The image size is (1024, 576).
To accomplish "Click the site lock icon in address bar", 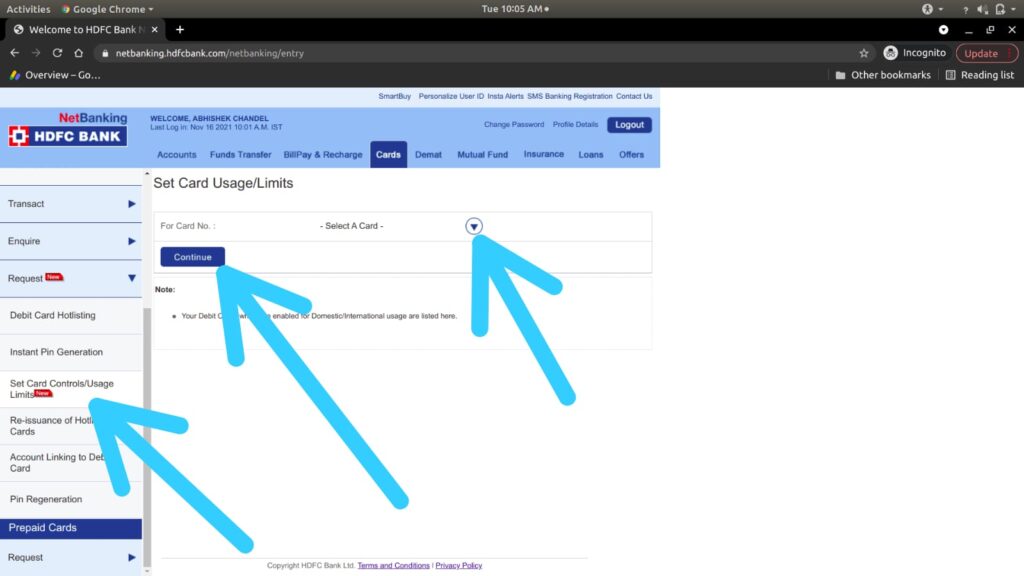I will [104, 54].
